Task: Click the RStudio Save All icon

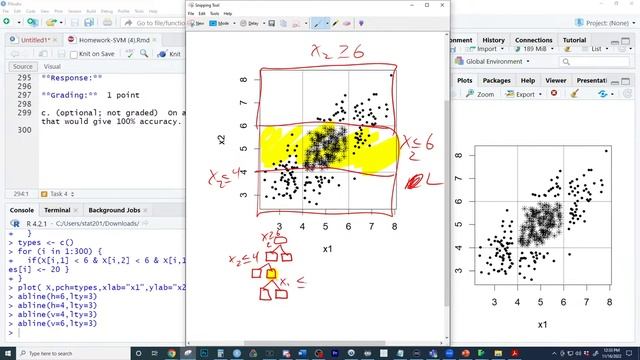Action: 89,22
